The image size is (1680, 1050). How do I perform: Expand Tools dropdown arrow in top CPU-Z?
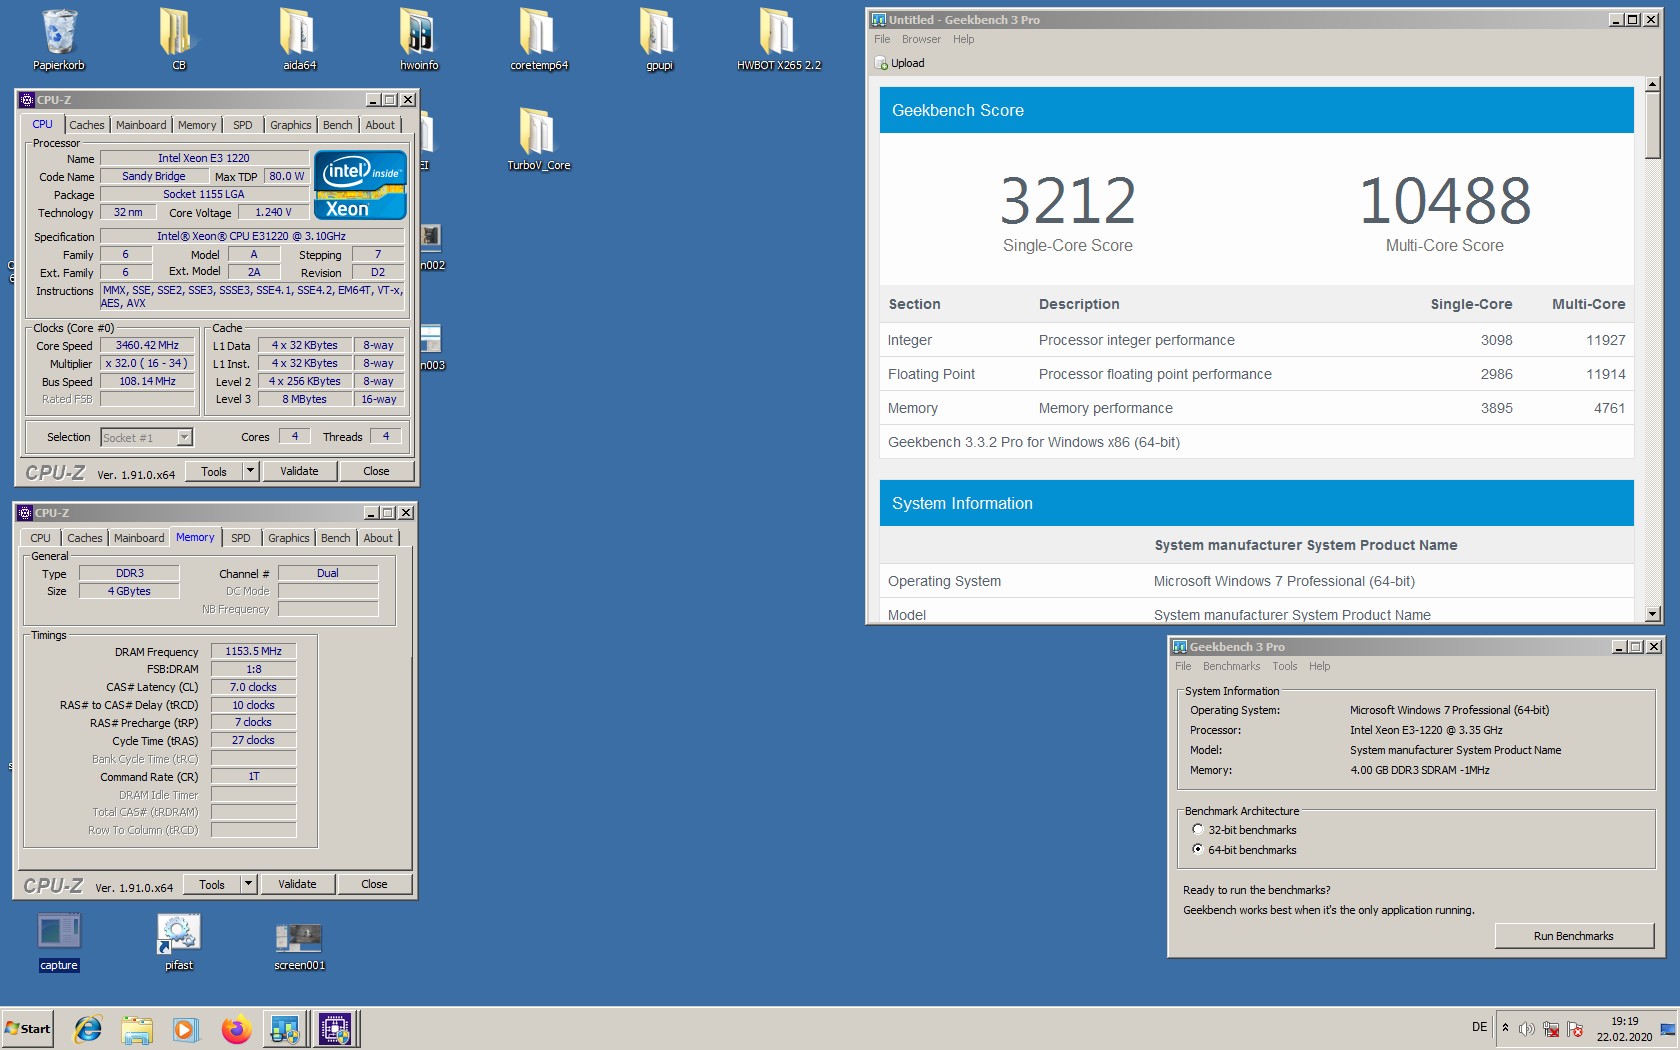point(250,471)
